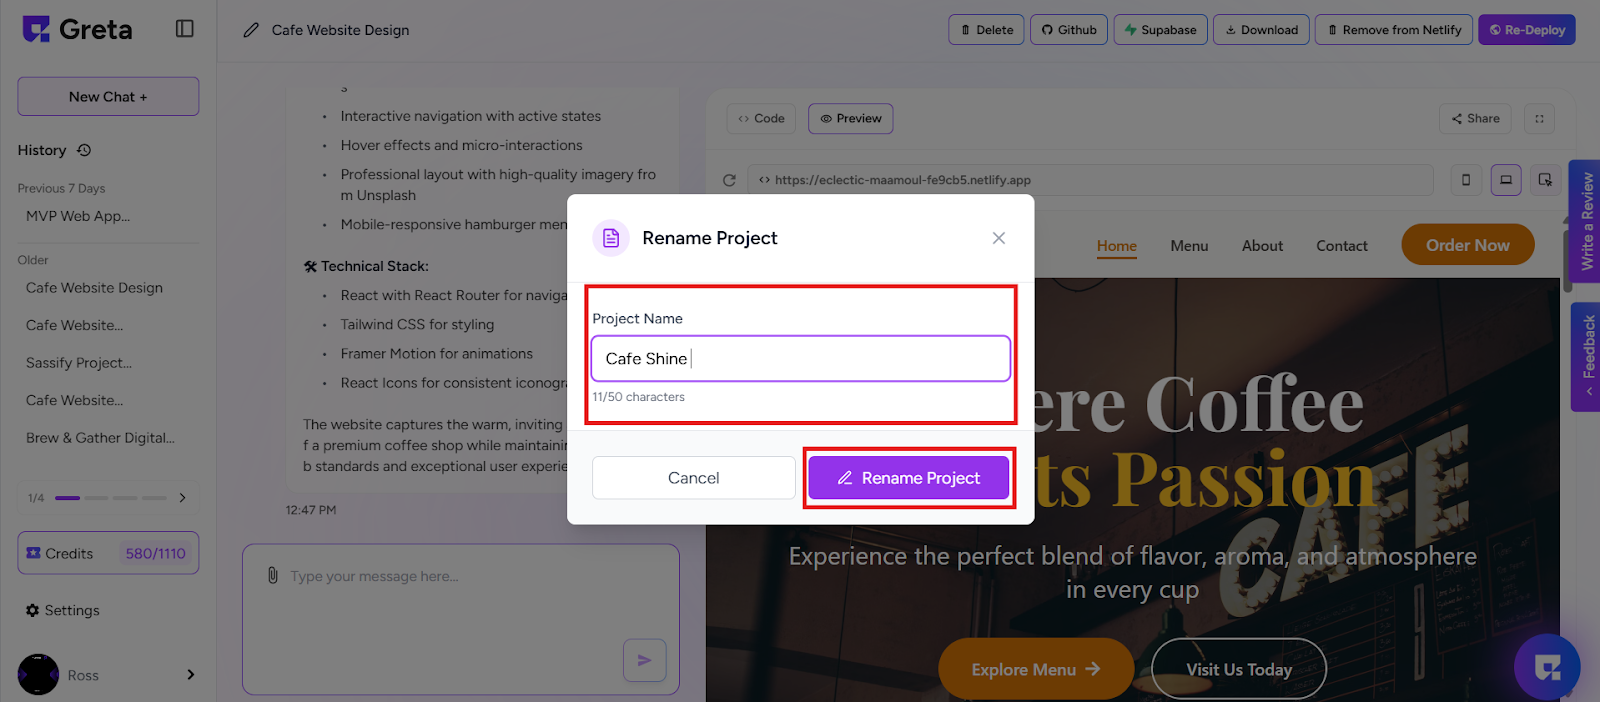Open the MVP Web App chat
The width and height of the screenshot is (1600, 702).
pyautogui.click(x=78, y=216)
